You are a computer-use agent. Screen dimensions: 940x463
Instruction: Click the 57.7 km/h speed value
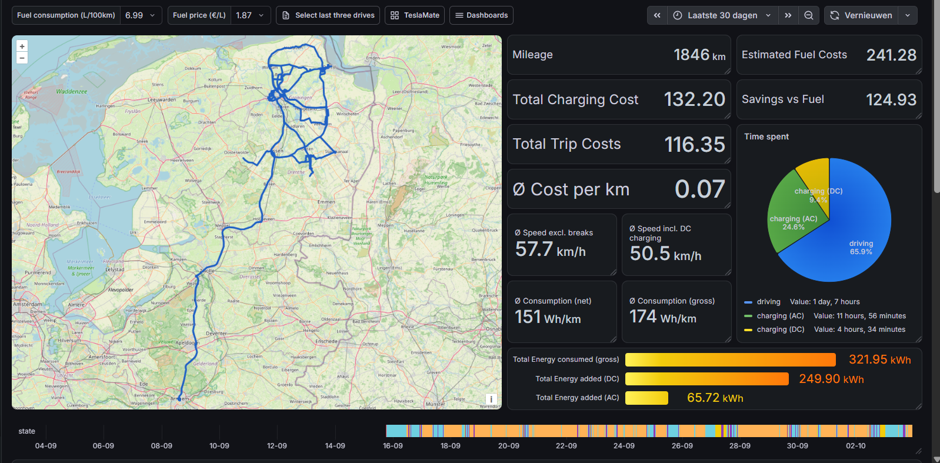point(550,250)
